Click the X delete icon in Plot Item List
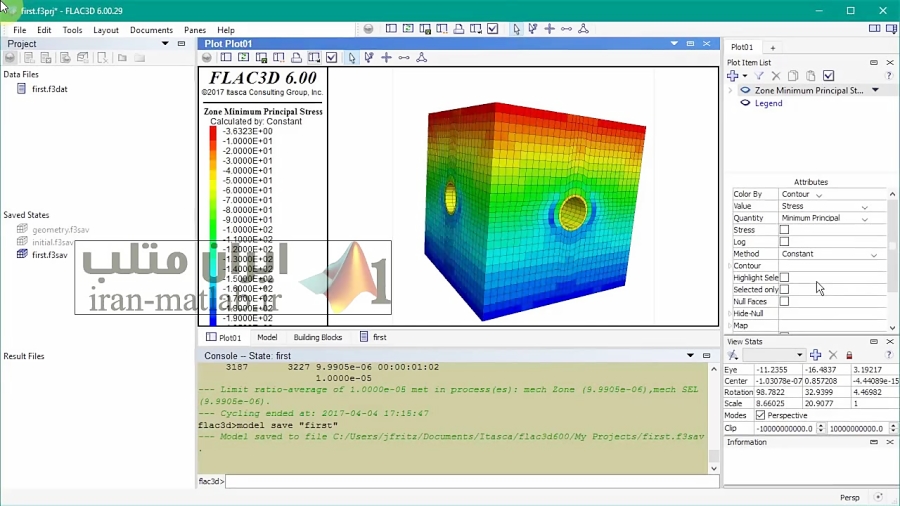 click(776, 76)
